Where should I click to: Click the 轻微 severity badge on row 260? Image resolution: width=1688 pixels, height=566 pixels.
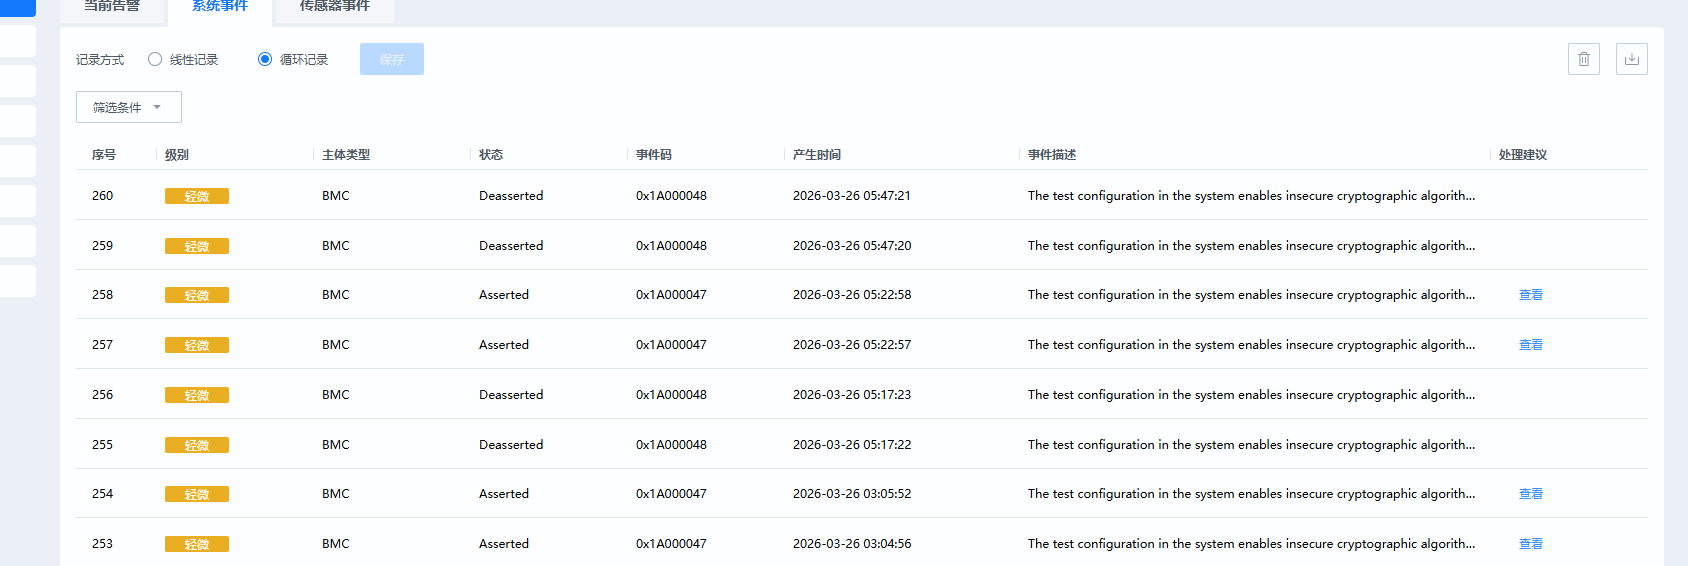[x=197, y=196]
